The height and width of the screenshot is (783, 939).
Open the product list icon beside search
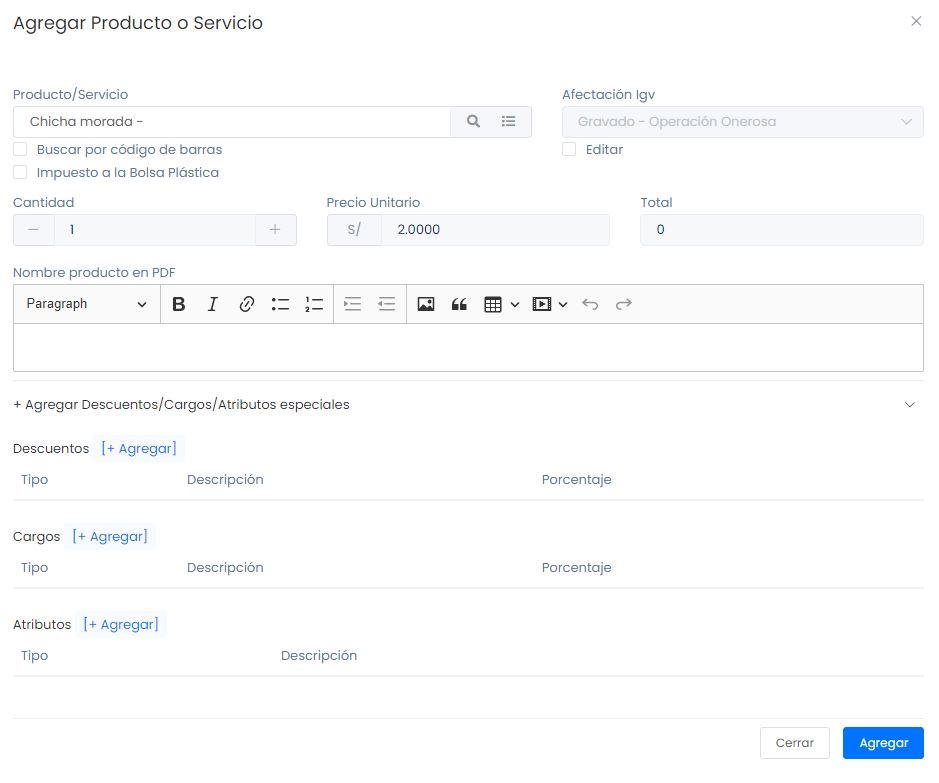pos(509,122)
